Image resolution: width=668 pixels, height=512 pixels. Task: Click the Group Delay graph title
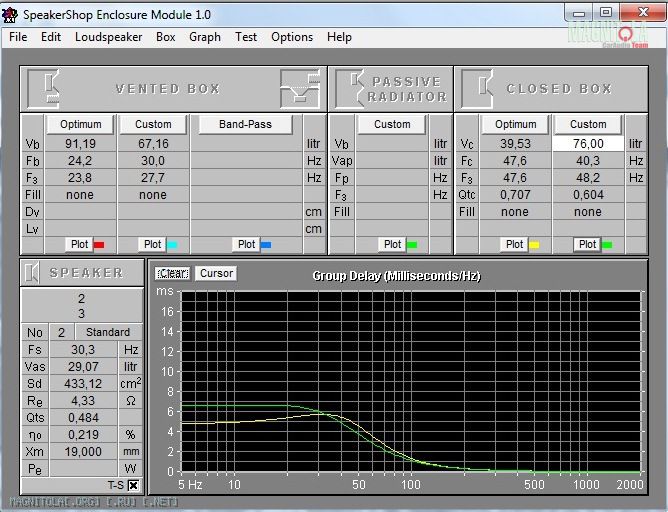[x=396, y=276]
